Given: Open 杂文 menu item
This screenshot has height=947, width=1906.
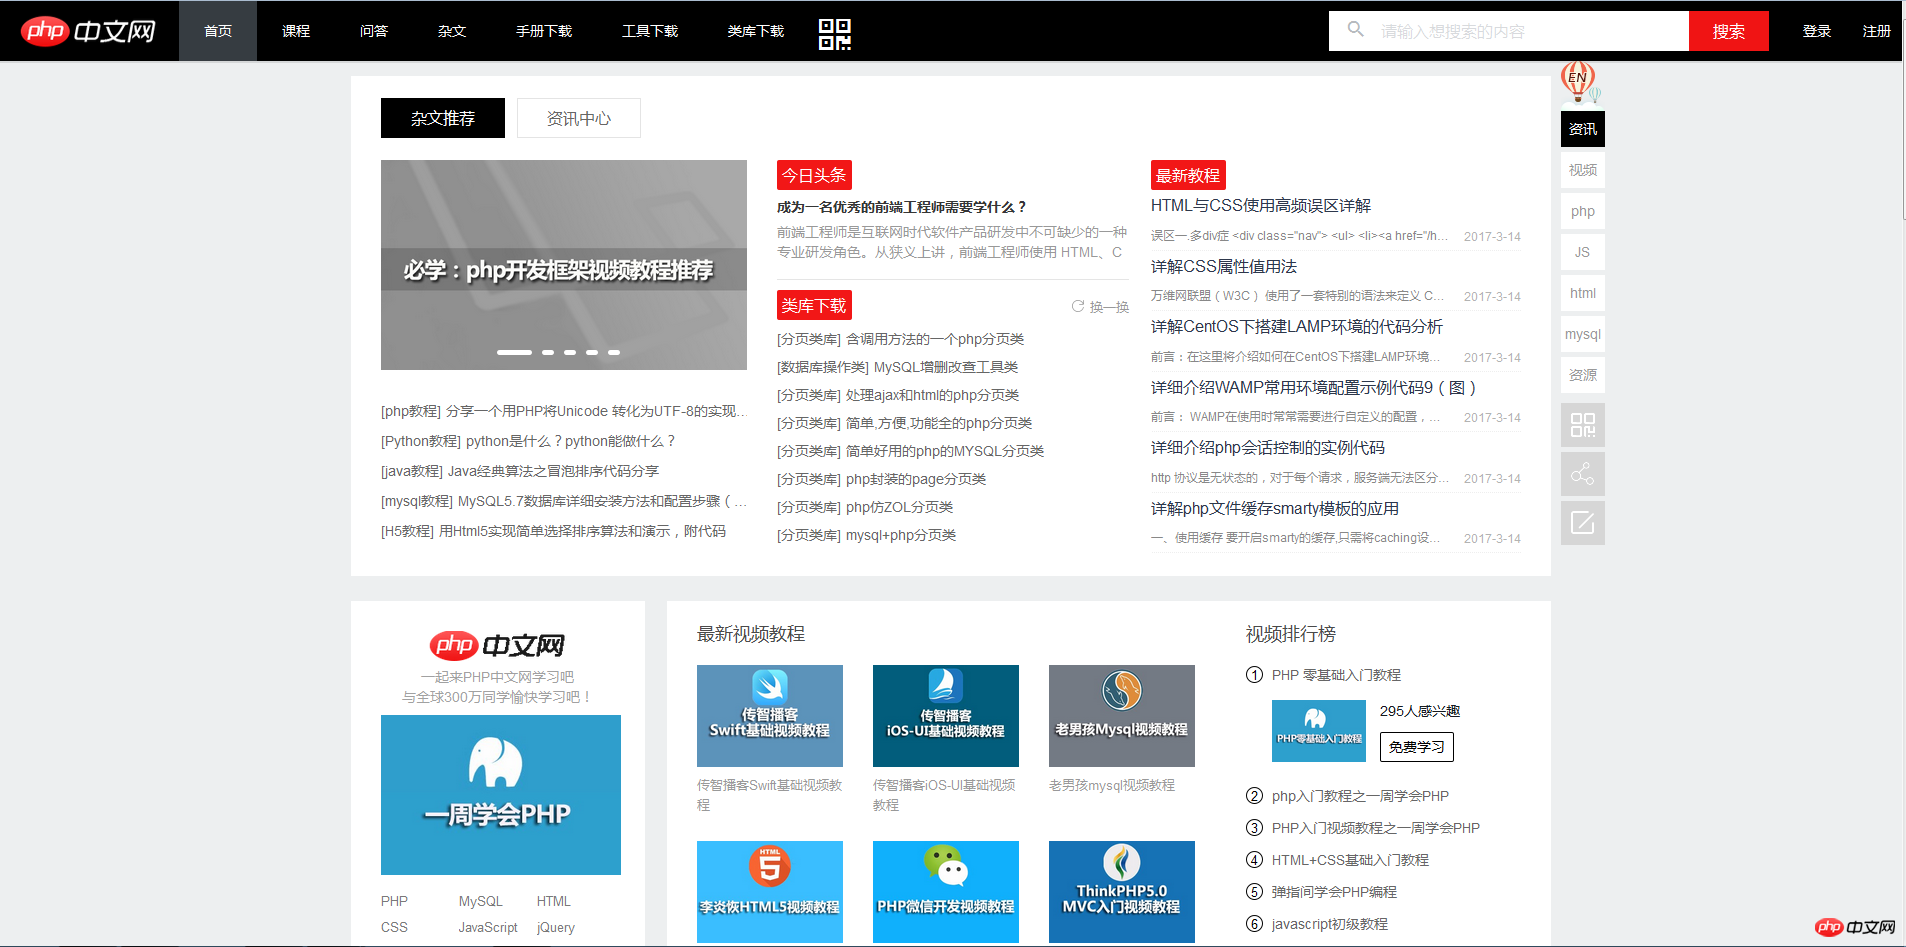Looking at the screenshot, I should coord(452,31).
